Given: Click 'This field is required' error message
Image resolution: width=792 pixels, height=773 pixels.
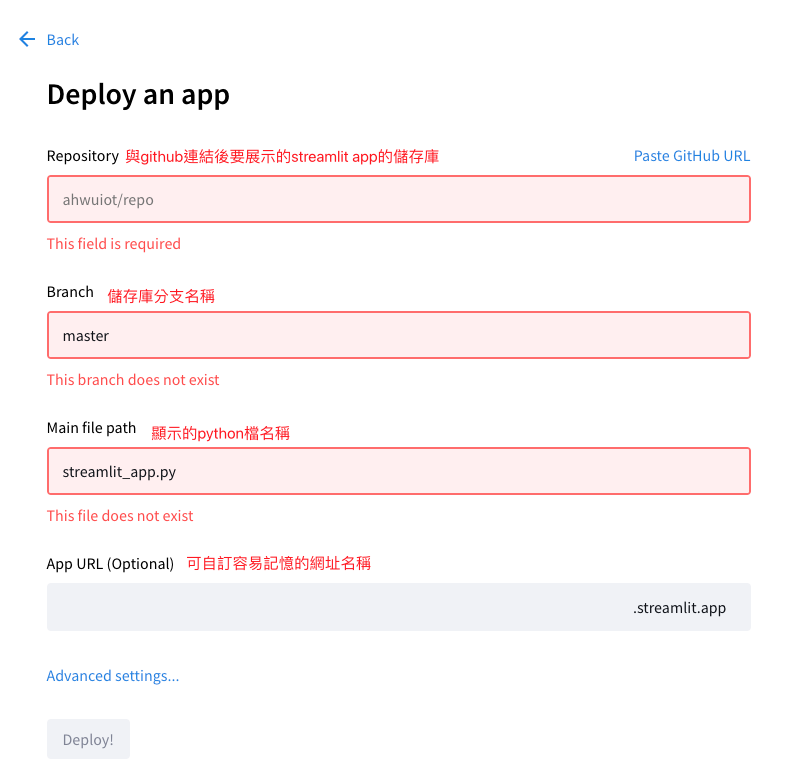Looking at the screenshot, I should tap(114, 244).
